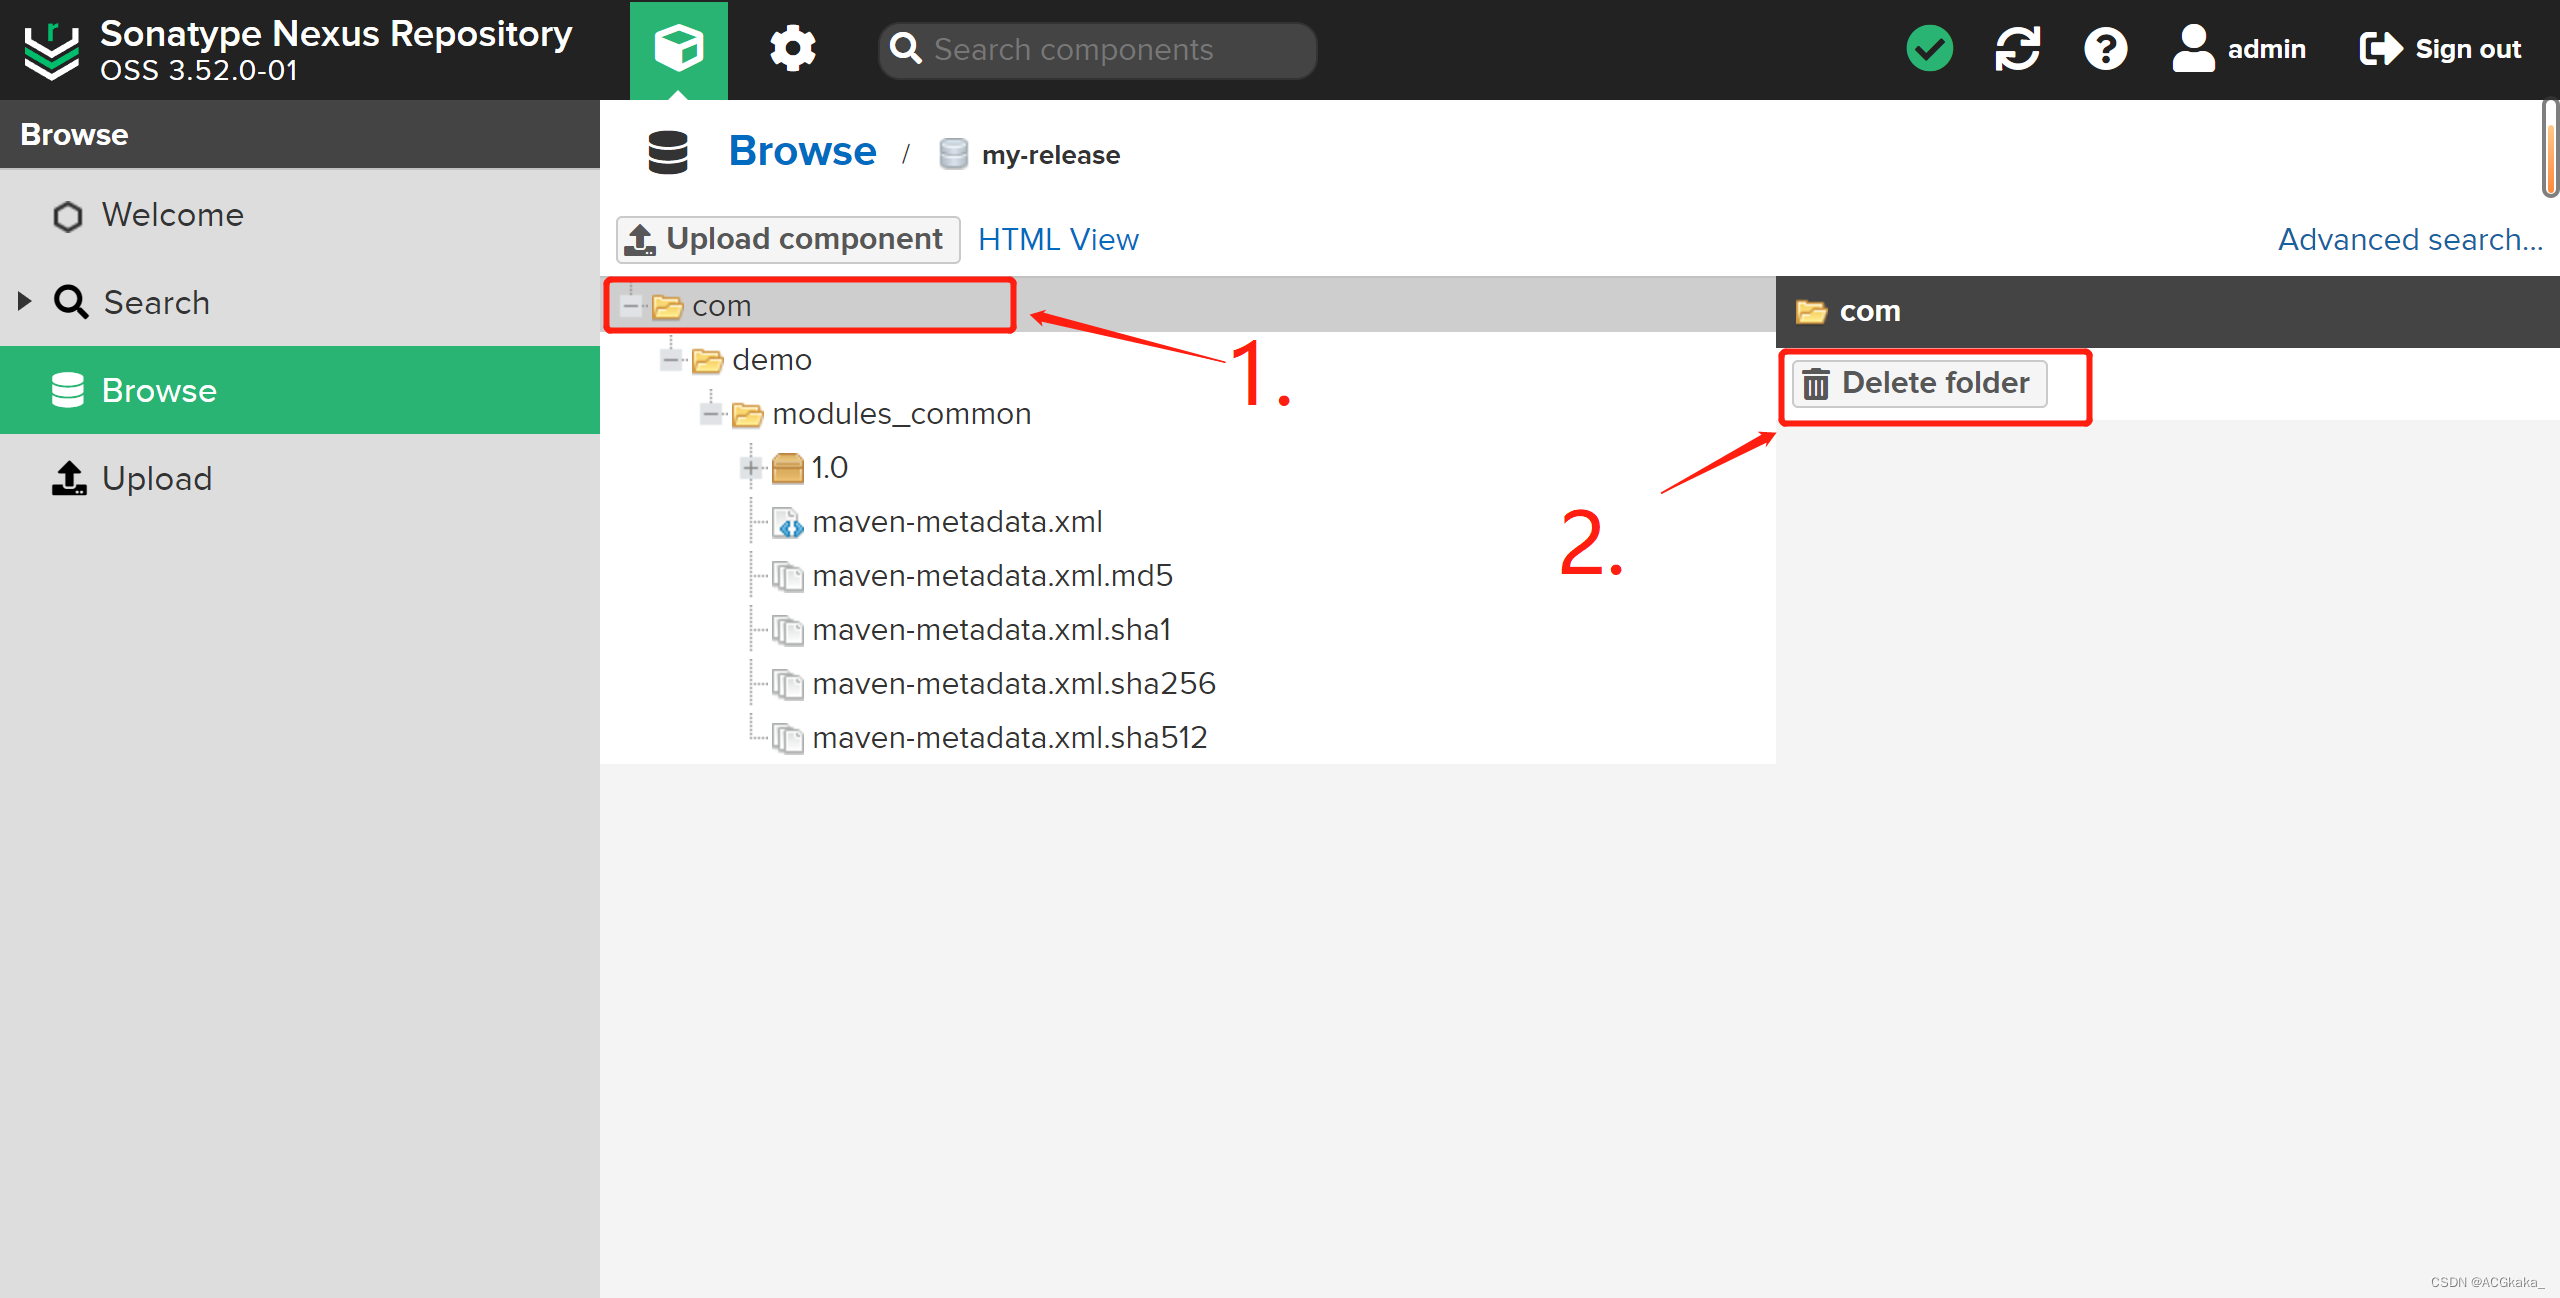Click the Delete folder button

coord(1919,384)
